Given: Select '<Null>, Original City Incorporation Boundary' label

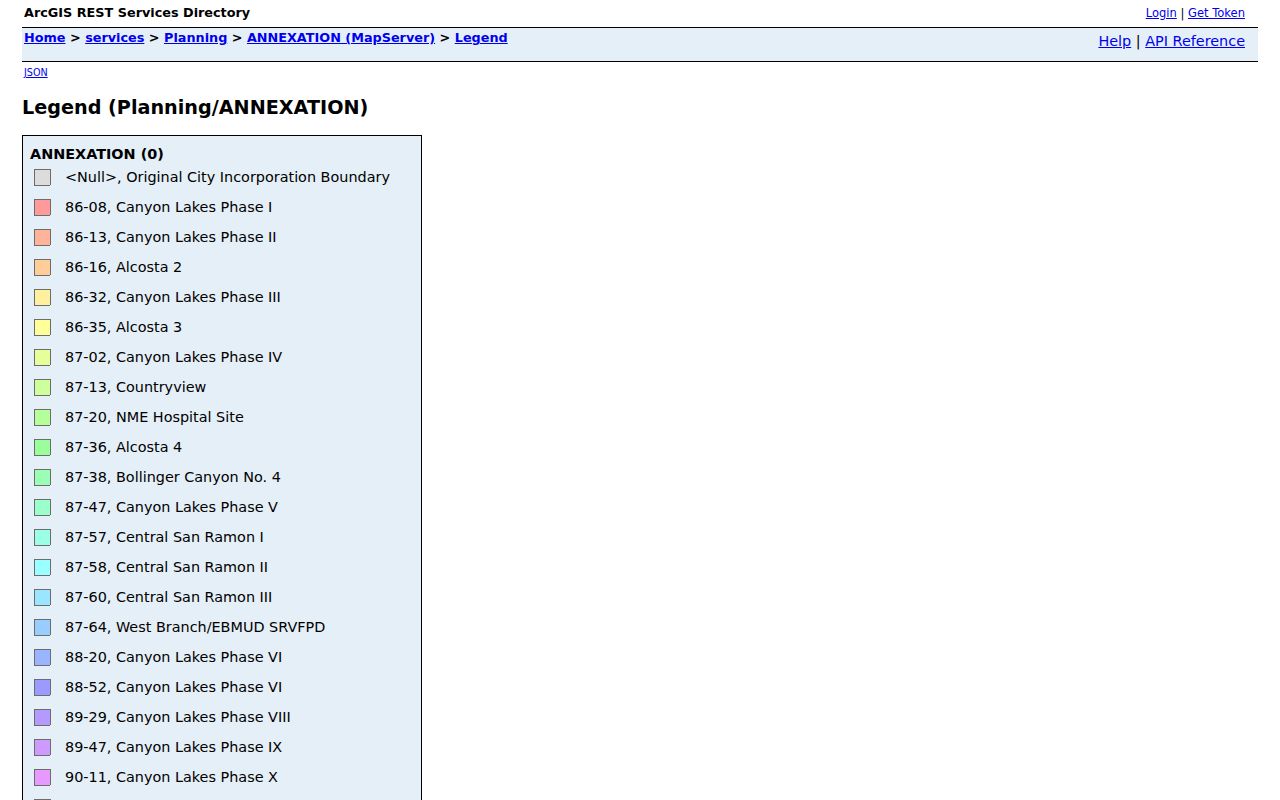Looking at the screenshot, I should pos(228,177).
